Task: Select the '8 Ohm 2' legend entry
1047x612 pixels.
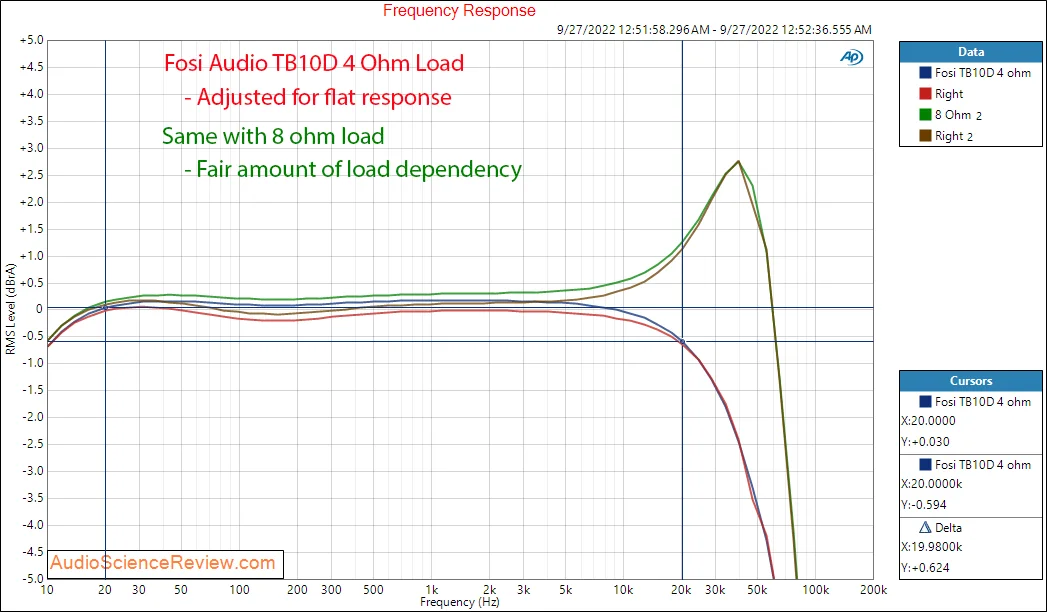Action: coord(958,115)
